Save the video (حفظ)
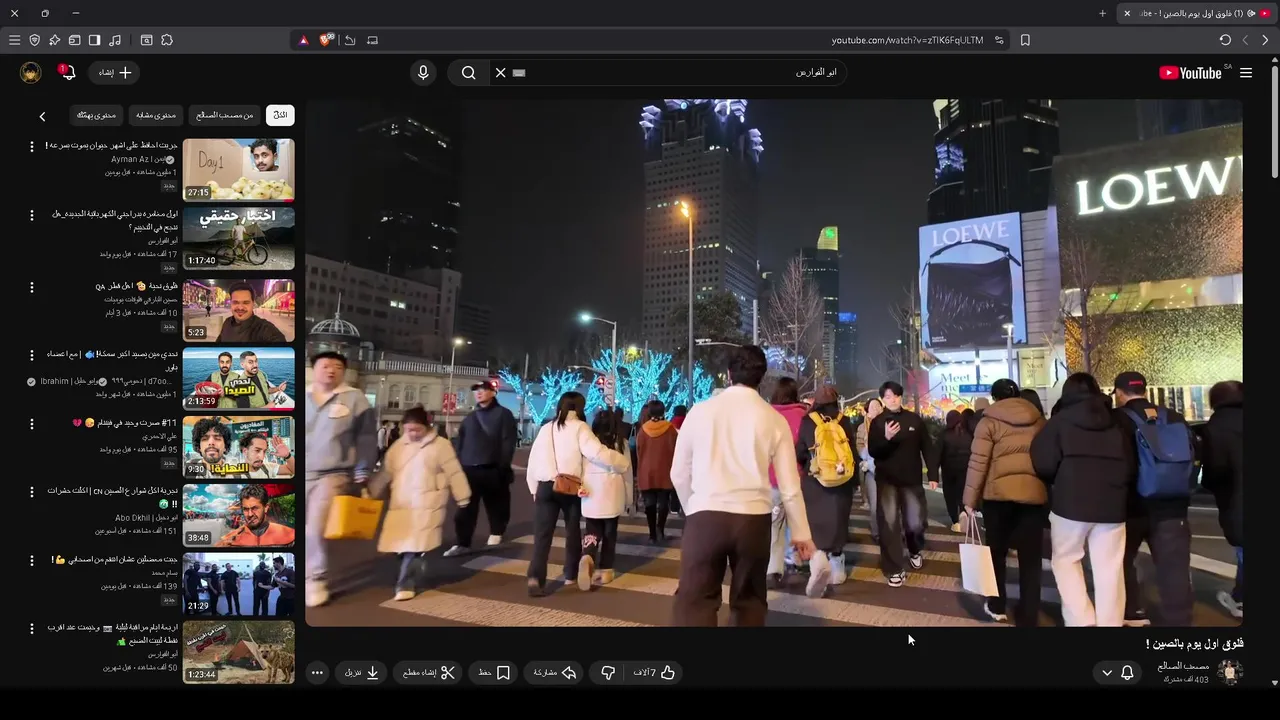 pyautogui.click(x=494, y=673)
